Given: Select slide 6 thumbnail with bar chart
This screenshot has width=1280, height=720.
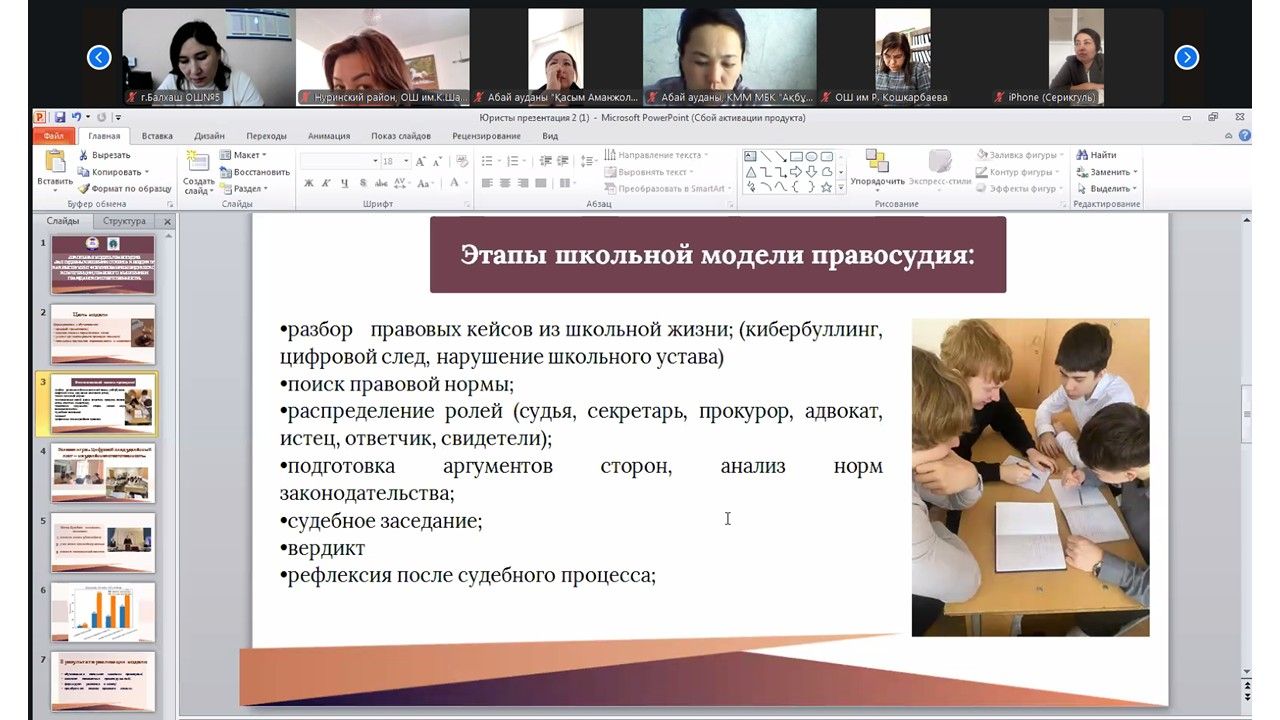Looking at the screenshot, I should [103, 612].
